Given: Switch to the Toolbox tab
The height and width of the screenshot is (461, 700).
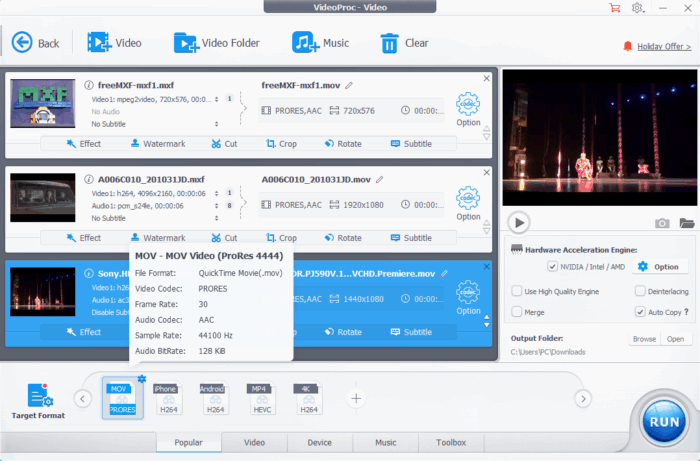Looking at the screenshot, I should [451, 442].
